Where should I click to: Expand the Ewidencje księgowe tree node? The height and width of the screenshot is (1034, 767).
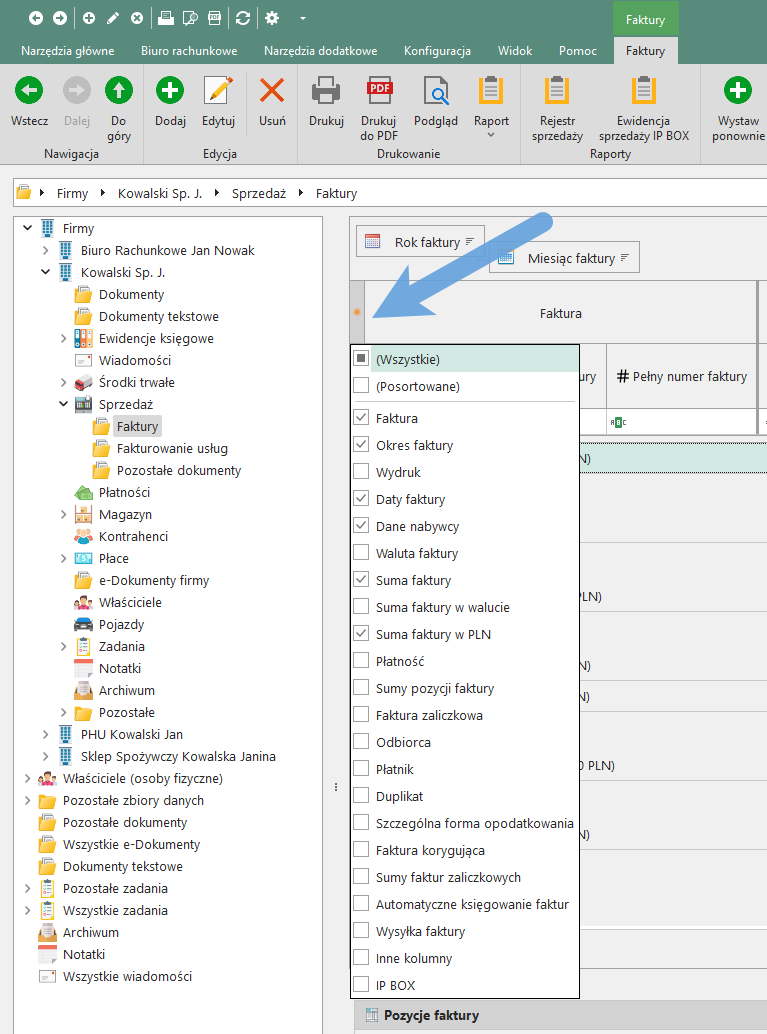64,339
